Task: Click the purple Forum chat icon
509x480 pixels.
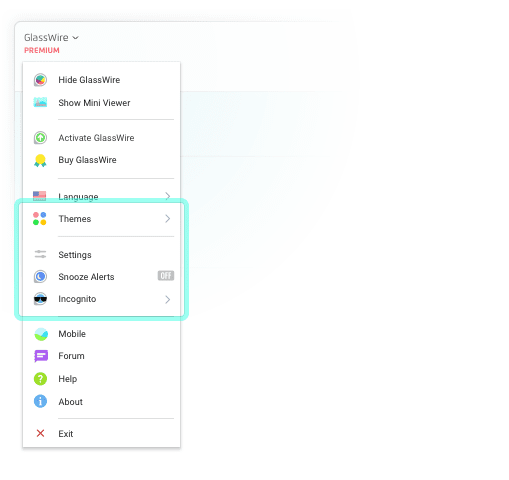Action: click(41, 356)
